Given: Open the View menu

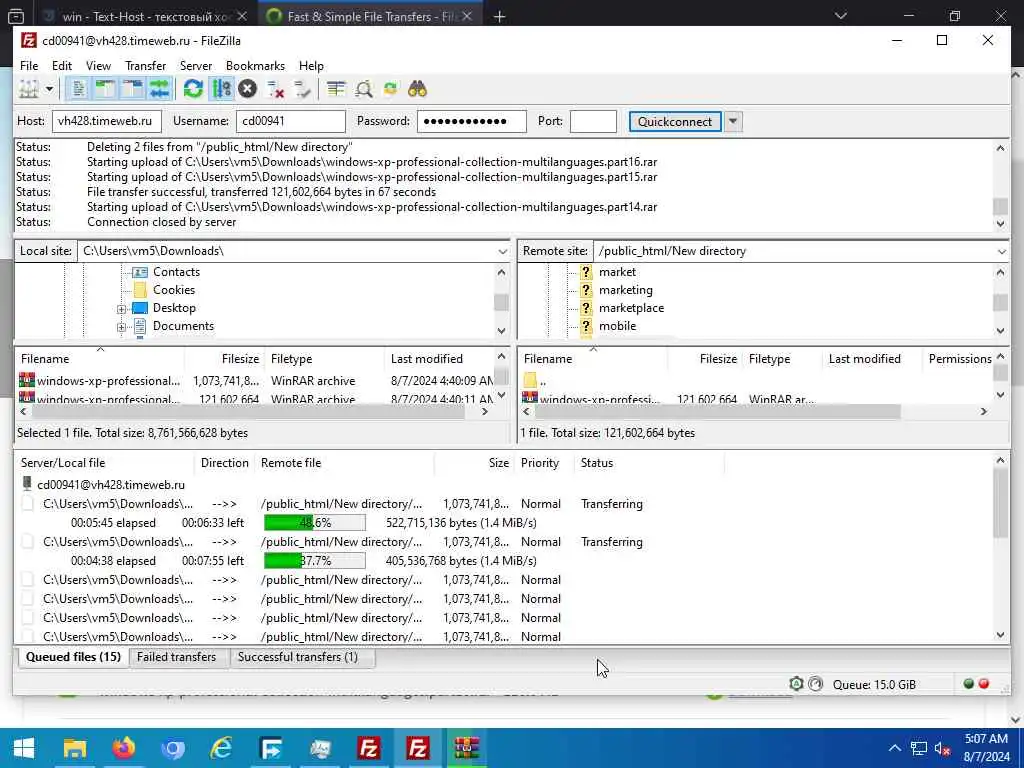Looking at the screenshot, I should click(x=98, y=66).
